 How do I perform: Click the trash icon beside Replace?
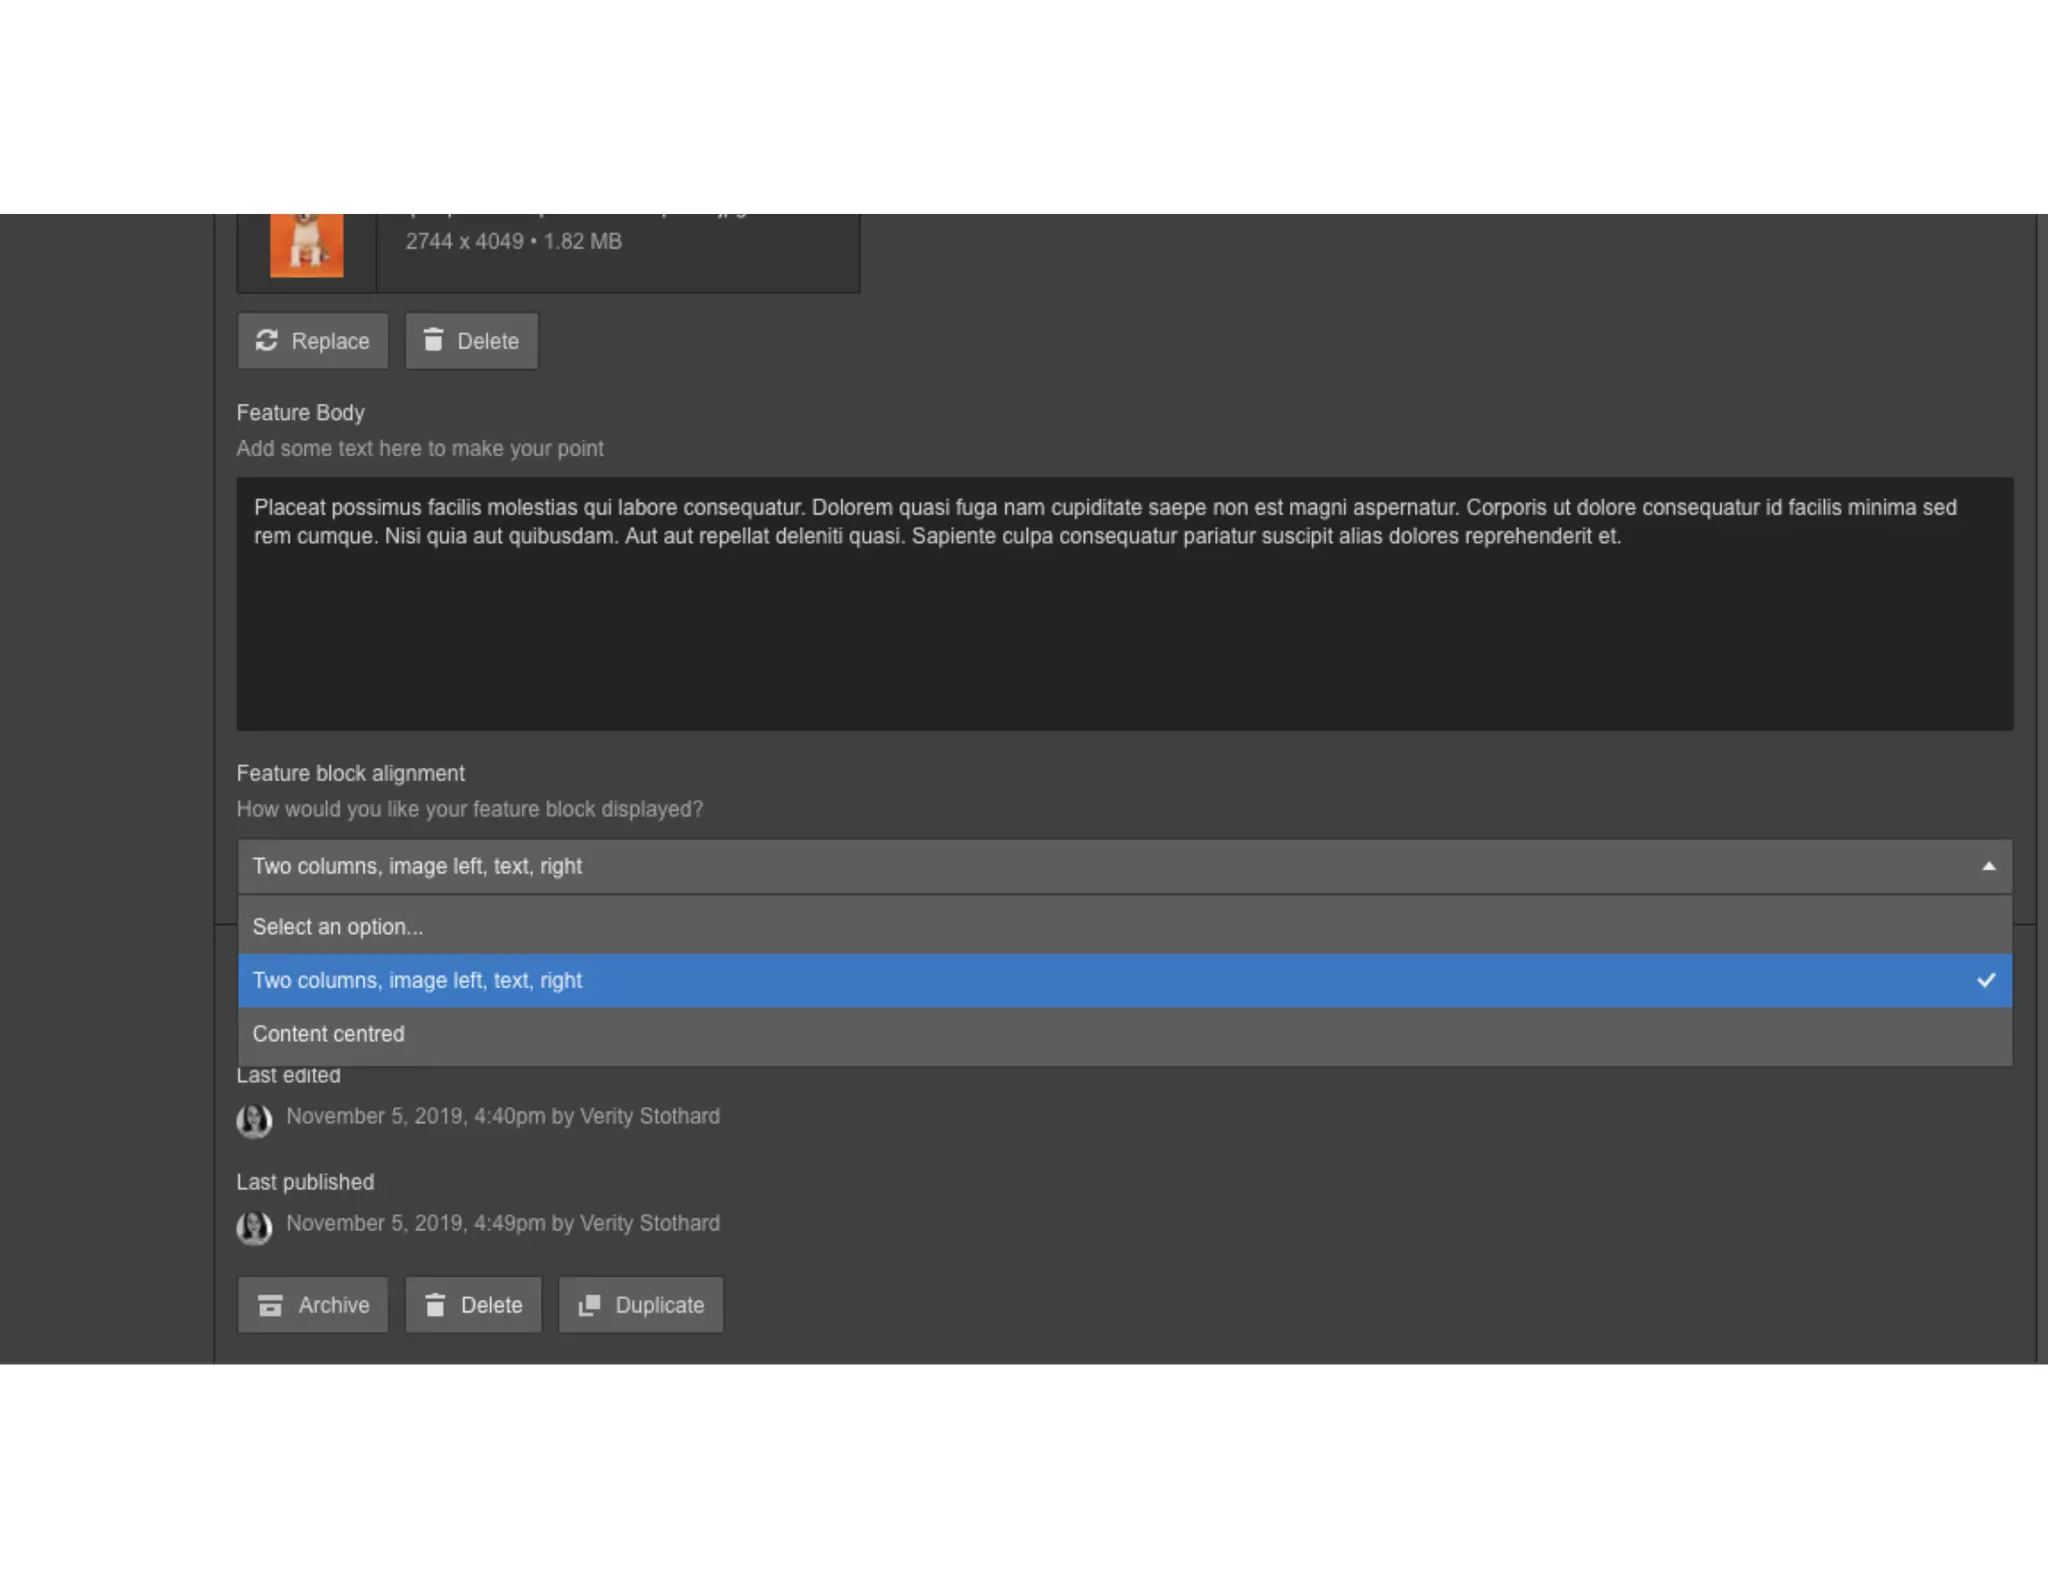(433, 341)
